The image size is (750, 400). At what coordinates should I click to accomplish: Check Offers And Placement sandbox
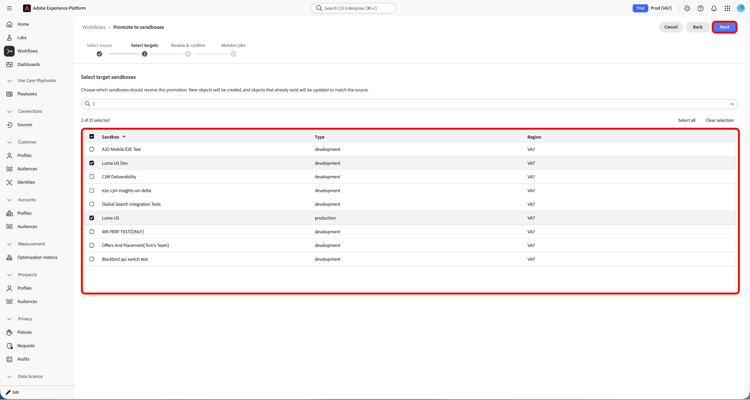coord(92,245)
